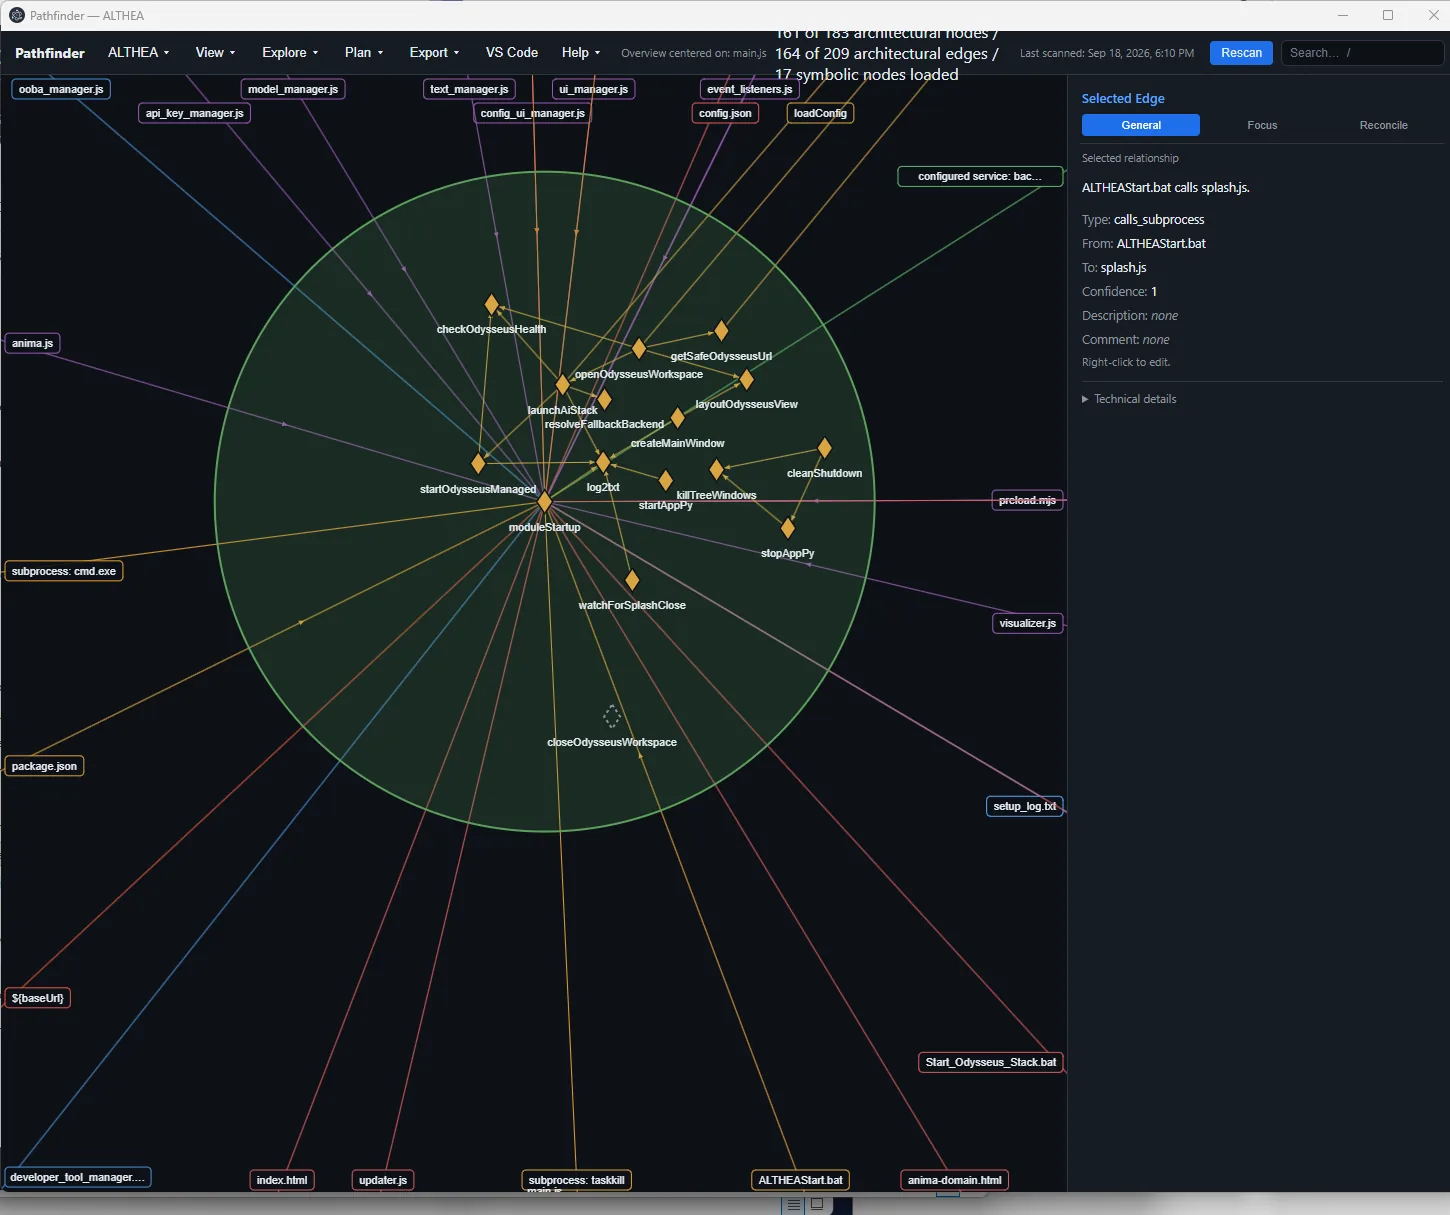1450x1215 pixels.
Task: Click the stopAppPy diamond node
Action: coord(787,528)
